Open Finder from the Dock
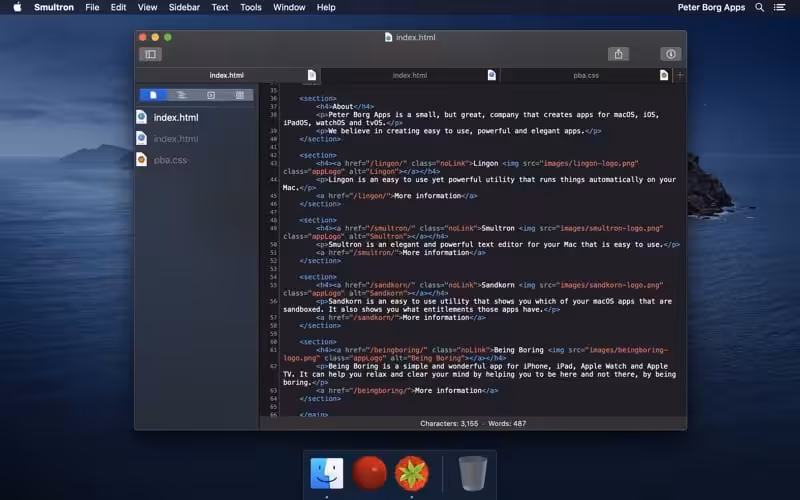The width and height of the screenshot is (800, 500). [x=327, y=473]
